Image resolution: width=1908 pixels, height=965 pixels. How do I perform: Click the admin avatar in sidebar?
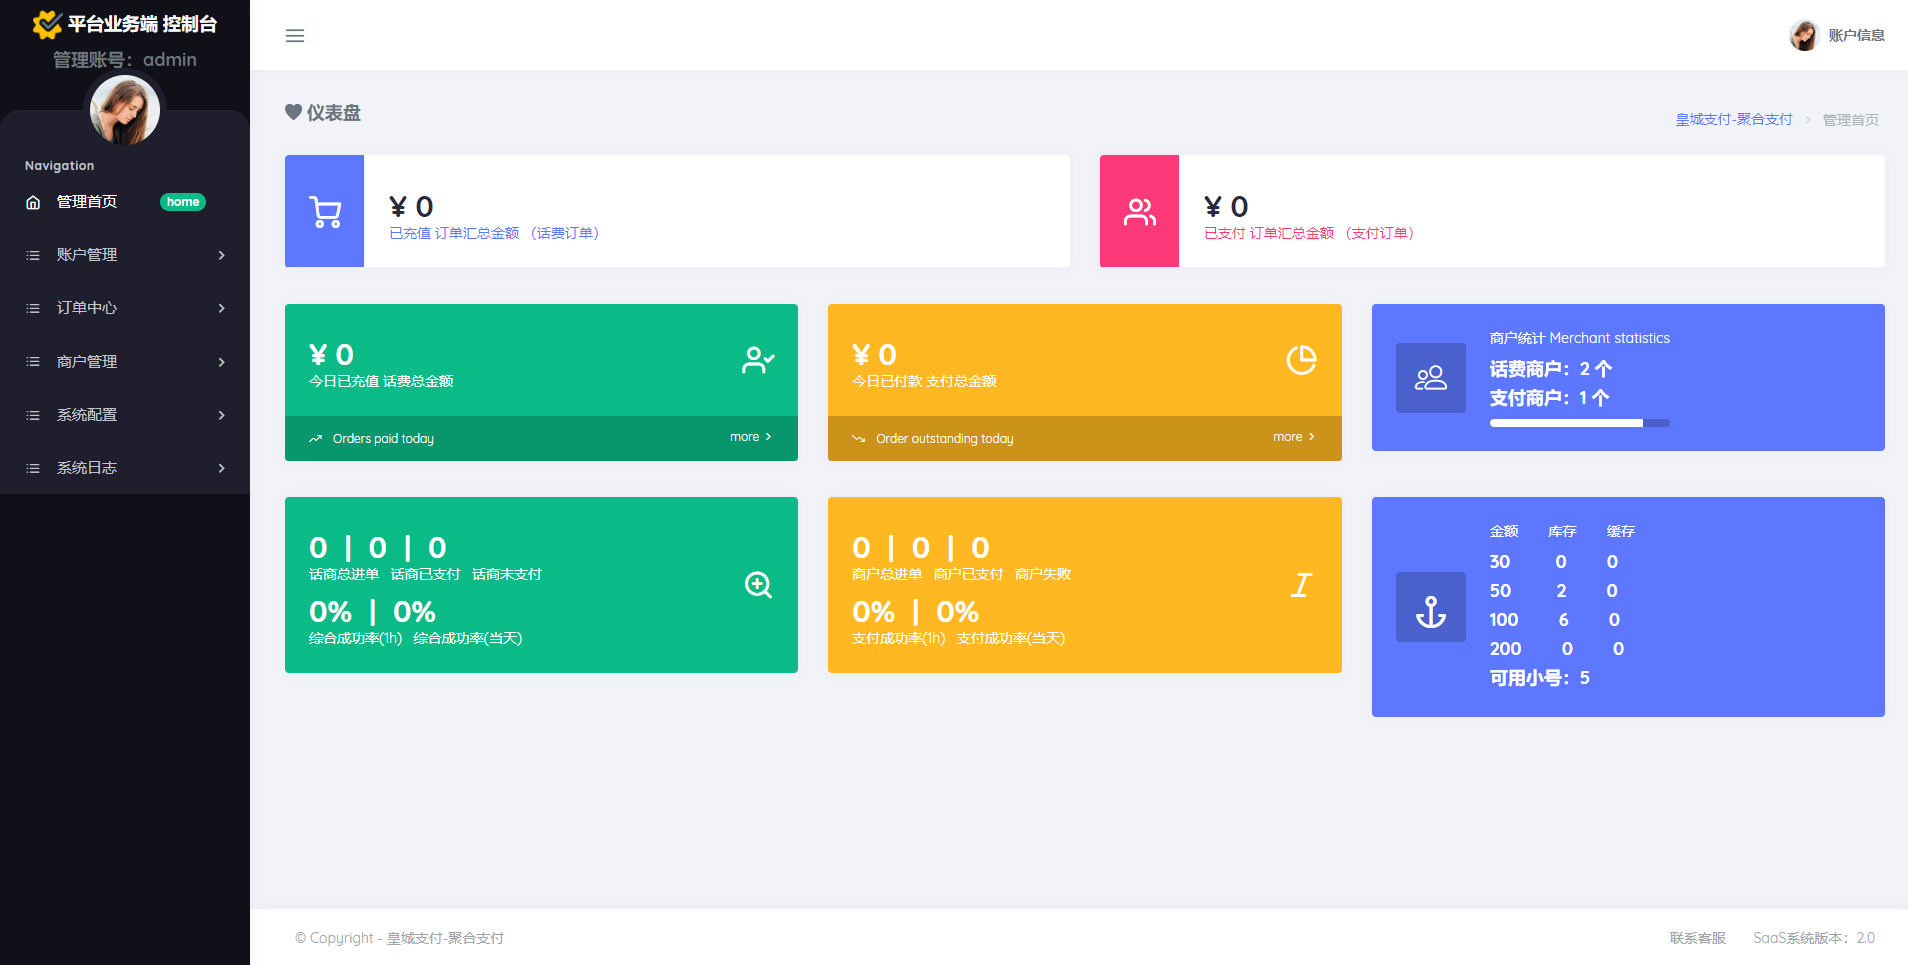coord(125,110)
